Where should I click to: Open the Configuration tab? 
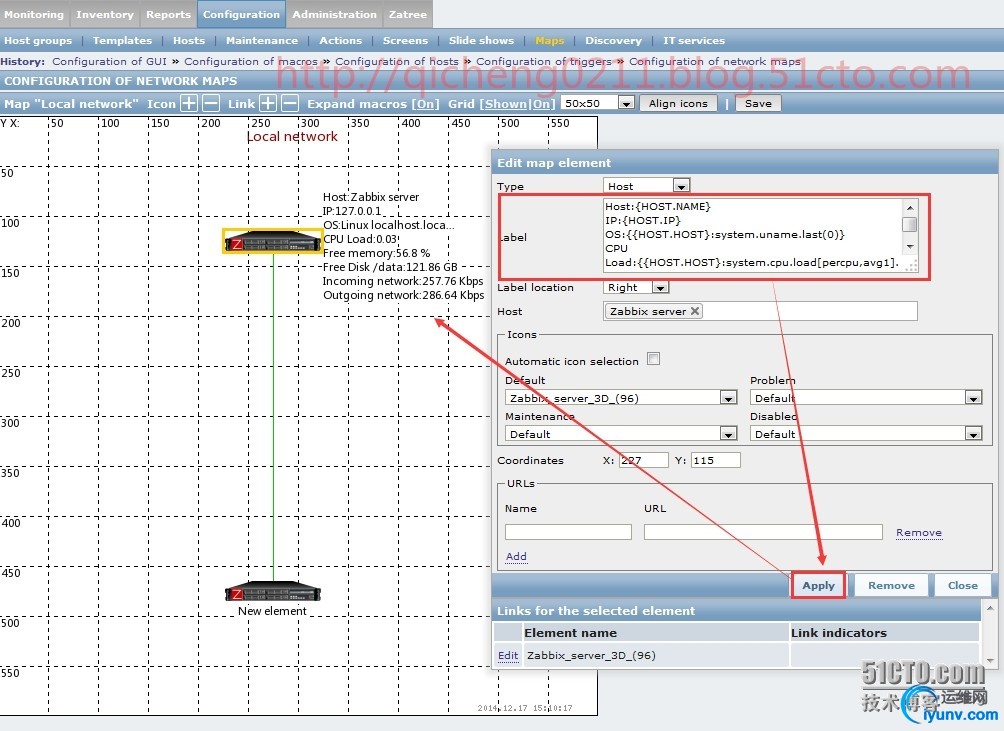pos(241,14)
